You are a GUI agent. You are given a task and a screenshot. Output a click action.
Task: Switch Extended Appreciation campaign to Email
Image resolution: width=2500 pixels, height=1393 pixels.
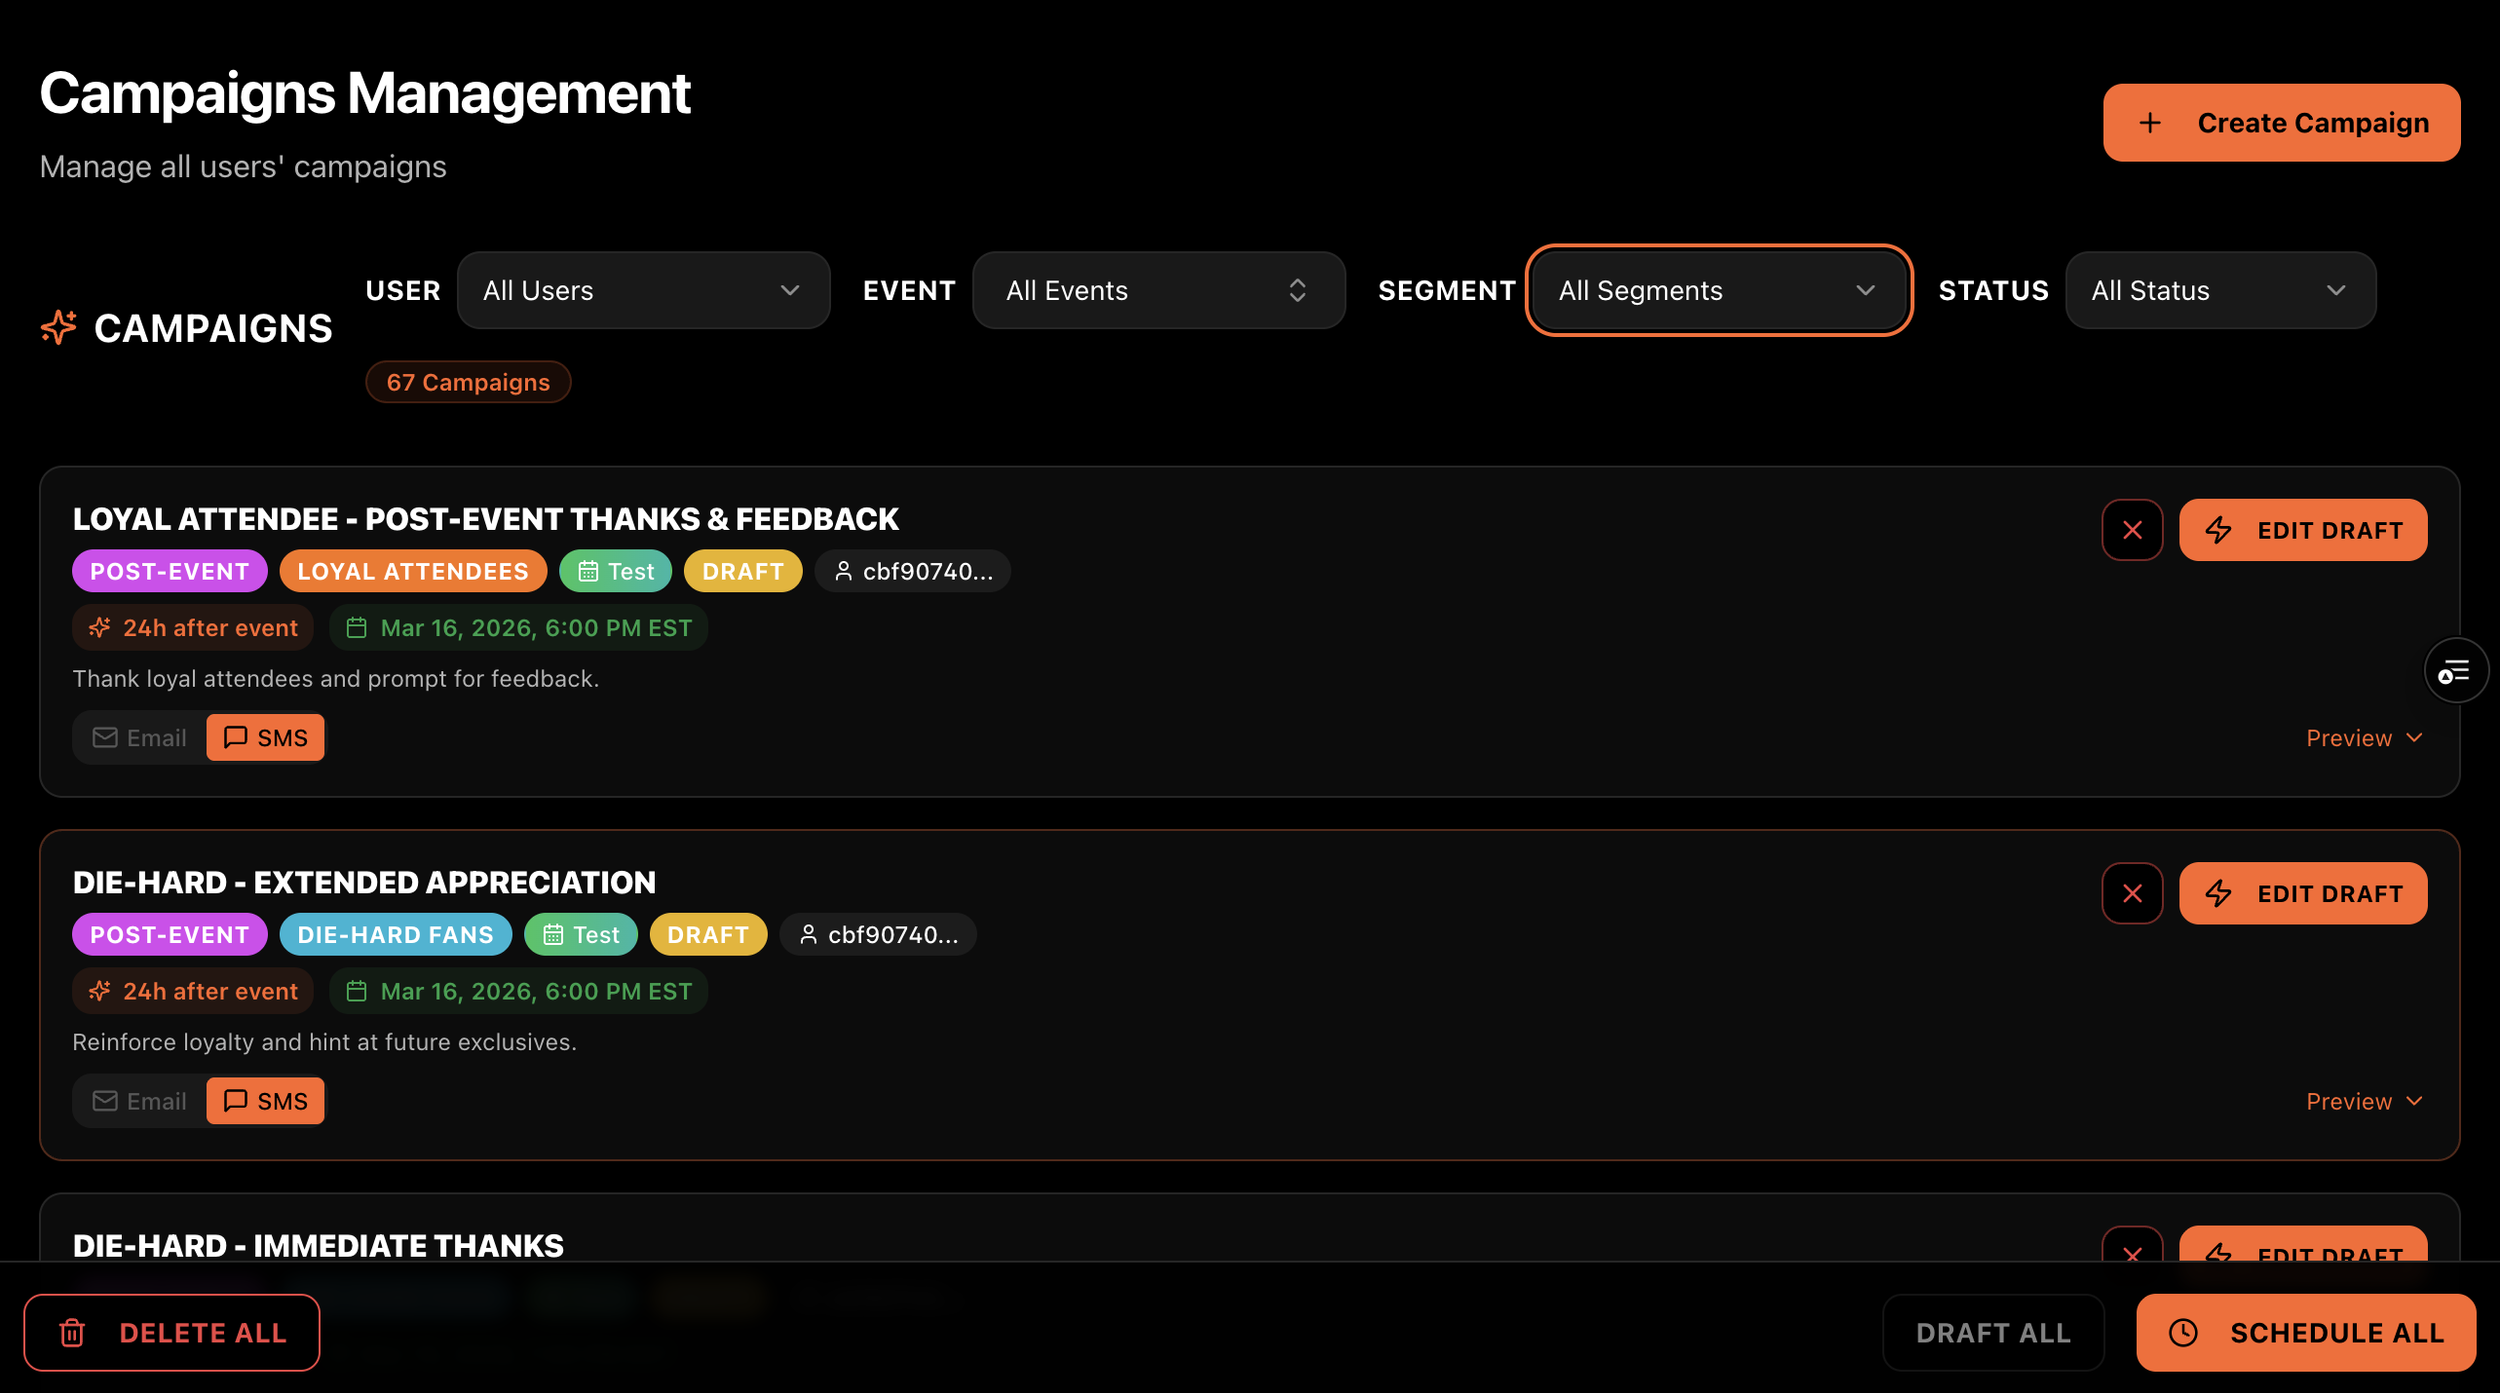coord(140,1101)
